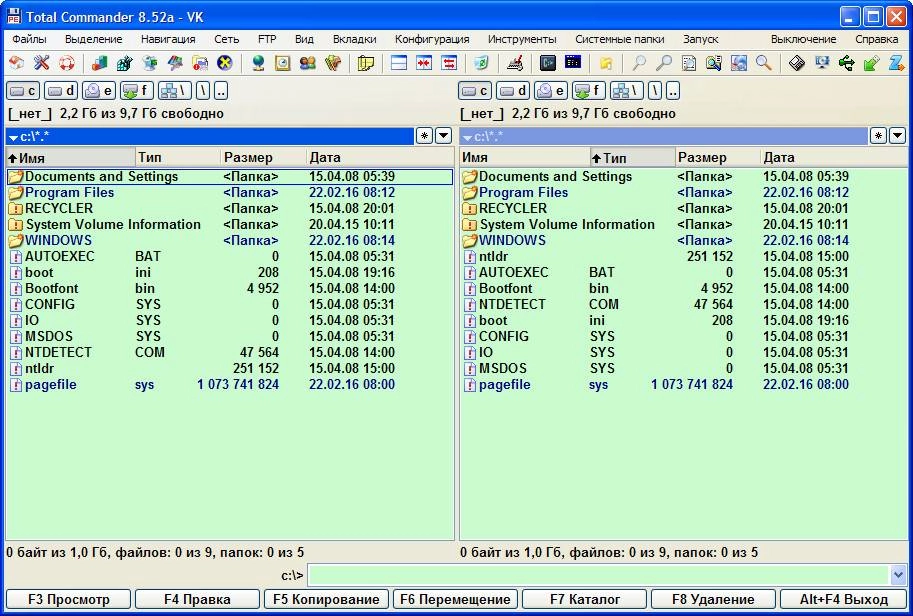Open the left panel favorites asterisk button
The image size is (913, 616).
[424, 136]
